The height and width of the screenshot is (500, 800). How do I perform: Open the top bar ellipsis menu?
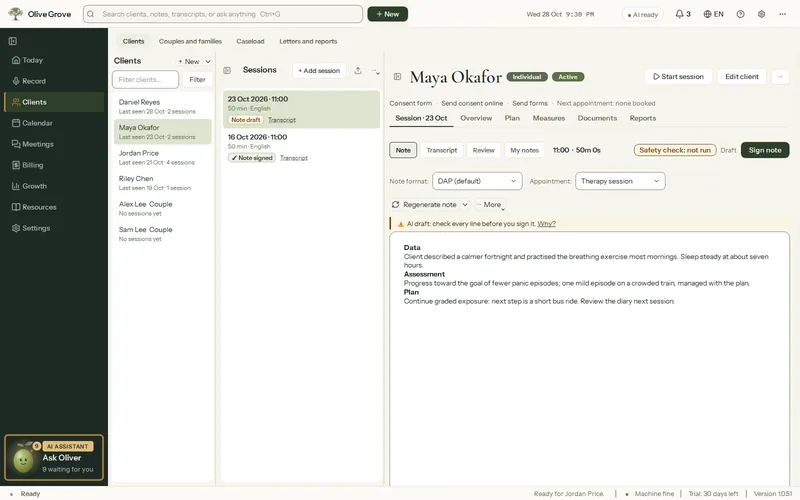coord(782,14)
